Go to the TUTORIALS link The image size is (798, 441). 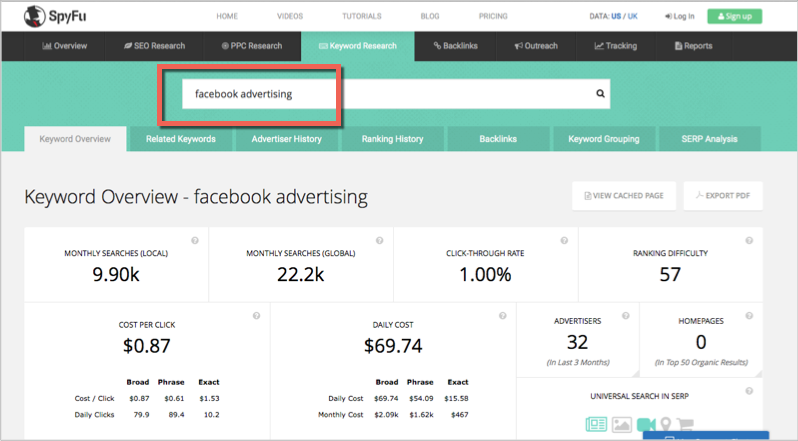click(362, 16)
